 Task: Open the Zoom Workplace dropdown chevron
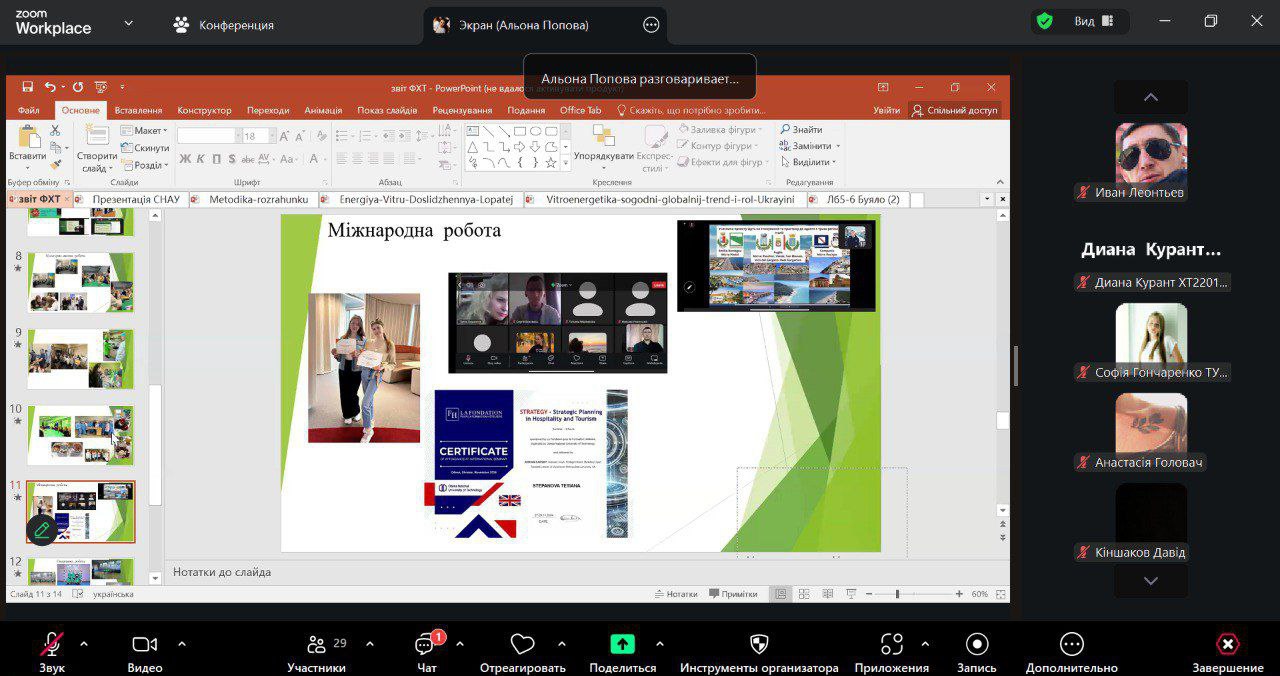(128, 23)
